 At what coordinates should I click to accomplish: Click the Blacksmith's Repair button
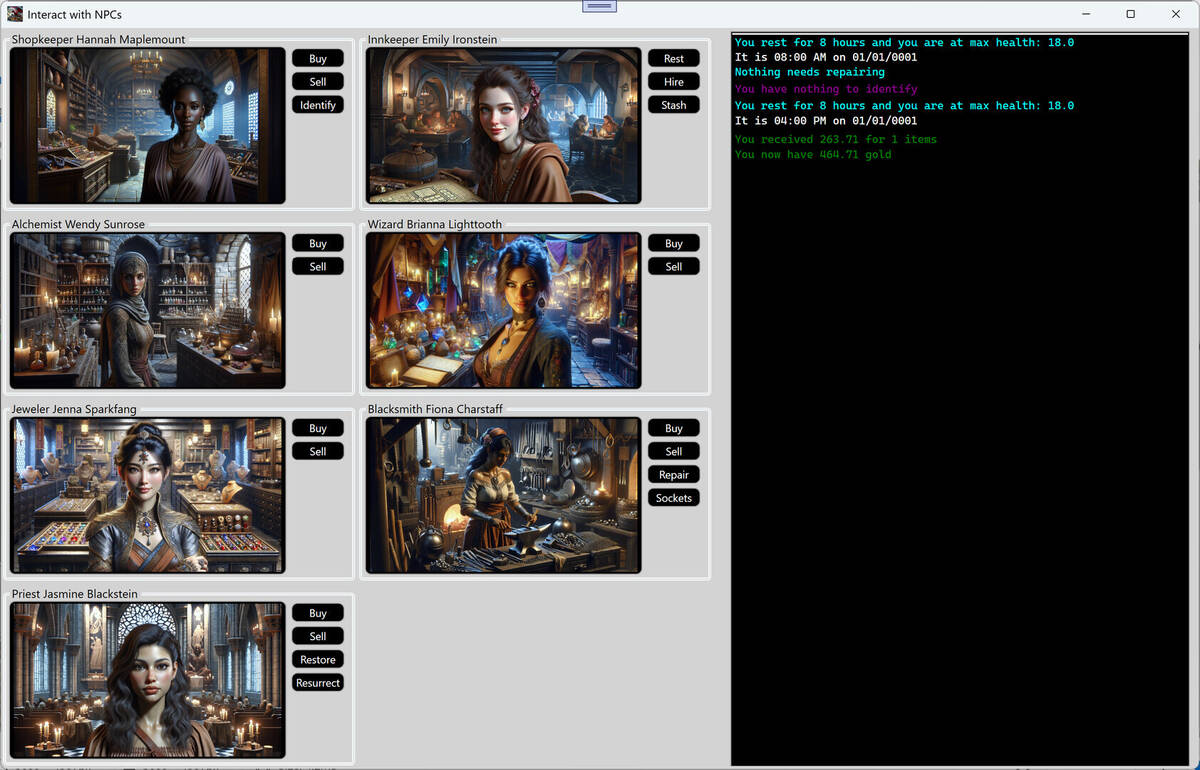point(674,475)
